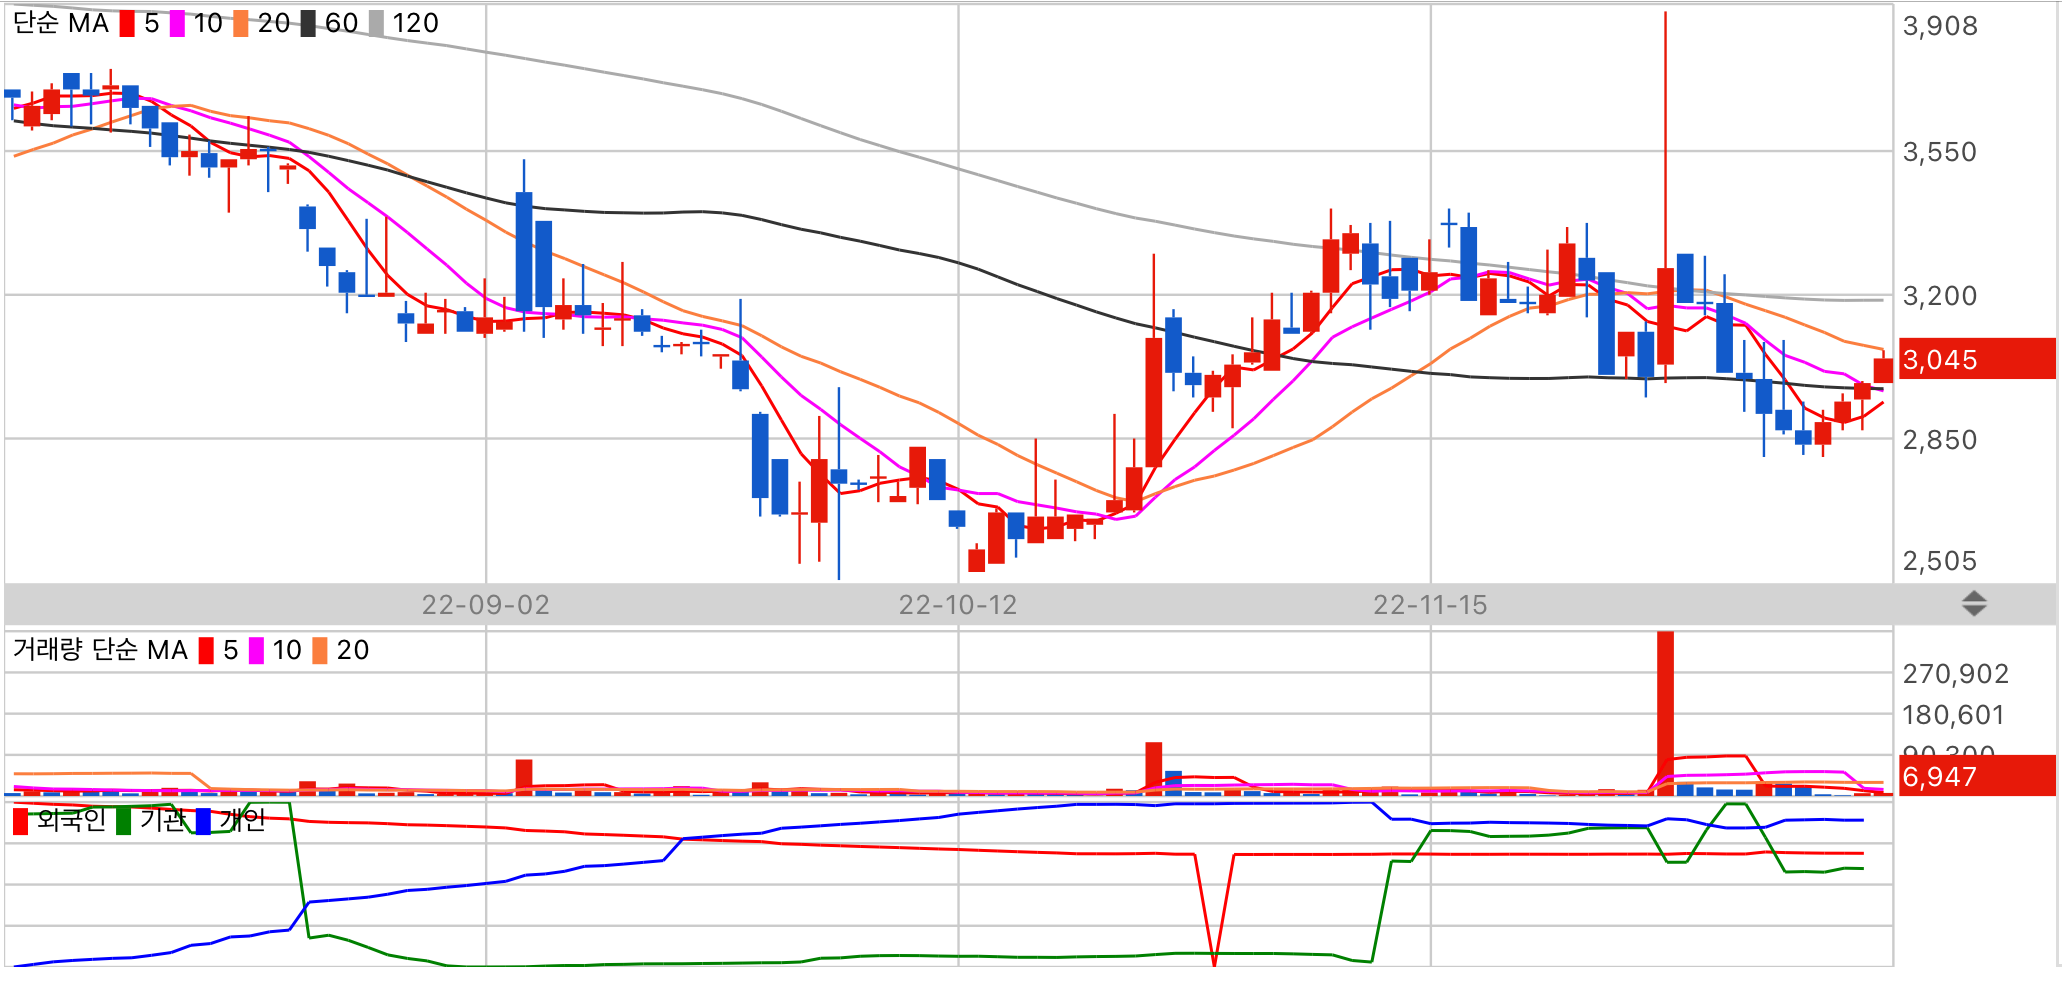
Task: Click the 22-10-12 date label
Action: [957, 605]
